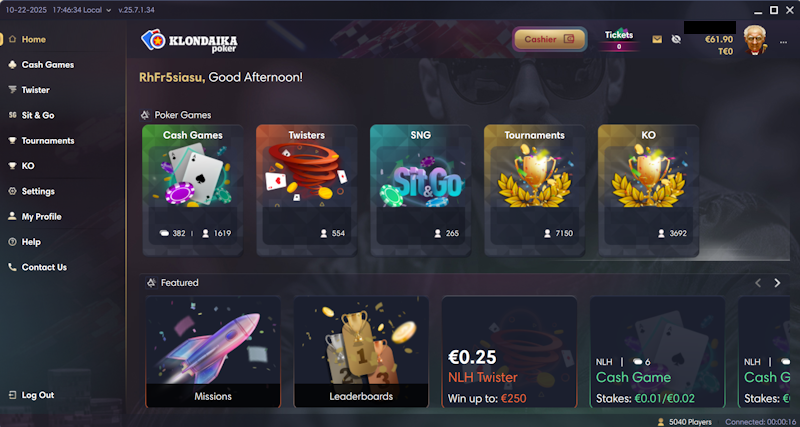
Task: Open the Twisters game card
Action: pos(307,190)
